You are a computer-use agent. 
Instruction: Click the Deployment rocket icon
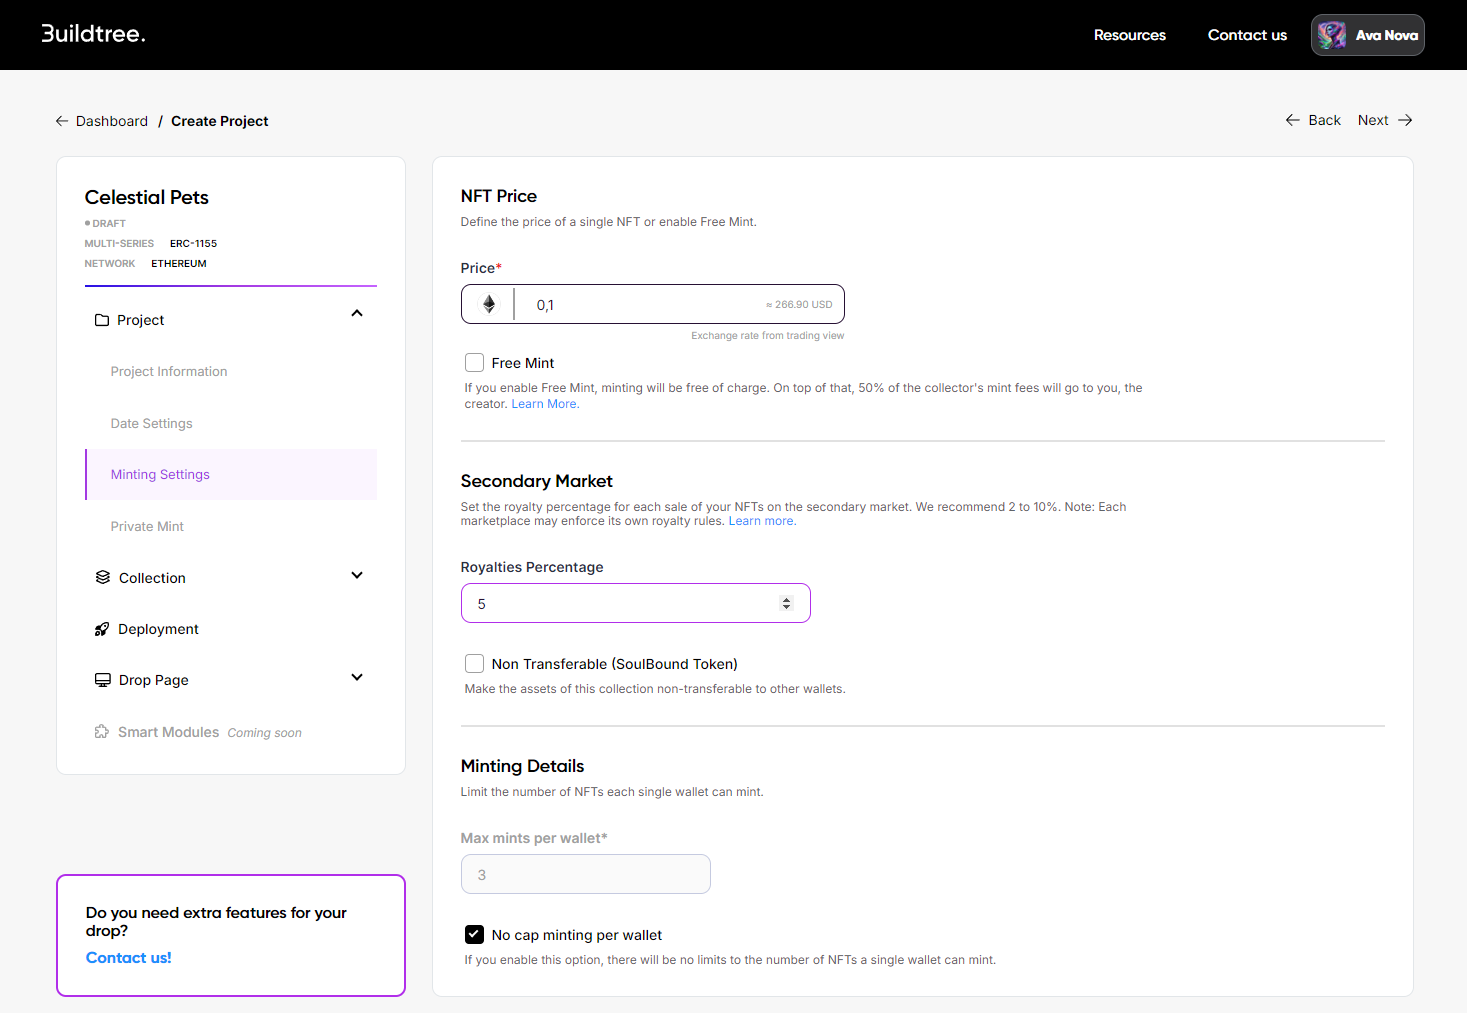click(102, 629)
